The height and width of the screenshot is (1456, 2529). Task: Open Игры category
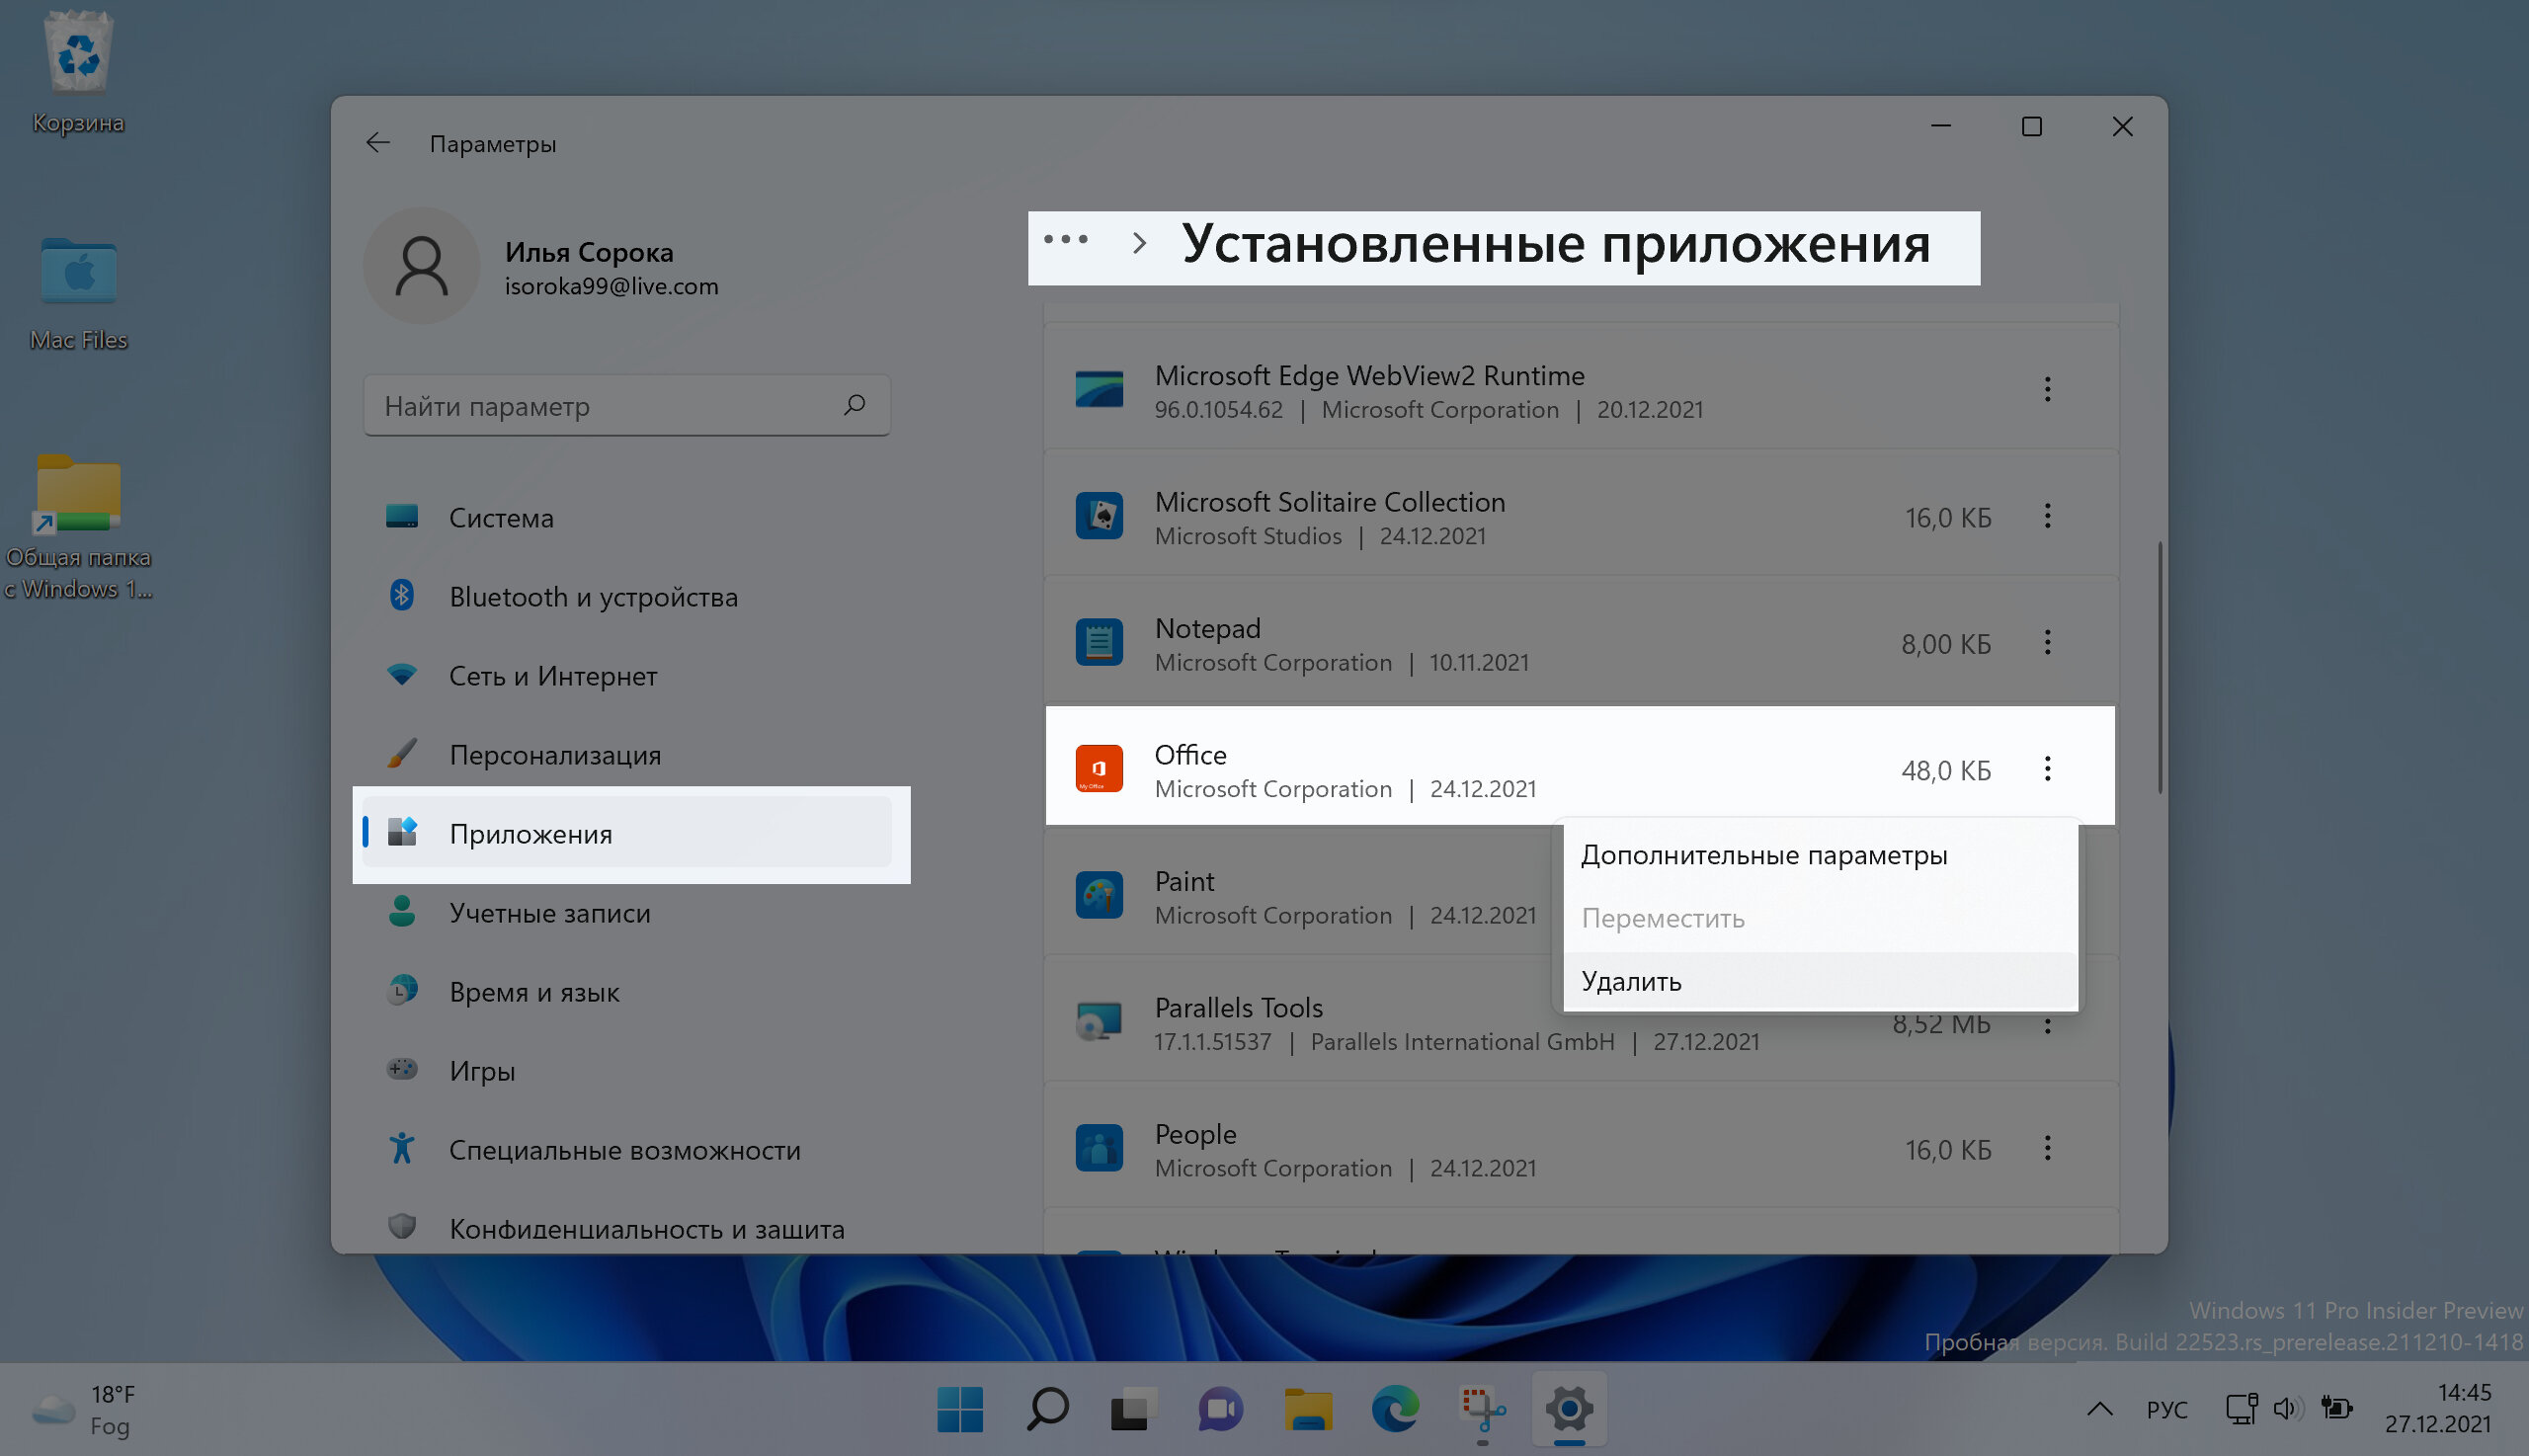tap(627, 1070)
